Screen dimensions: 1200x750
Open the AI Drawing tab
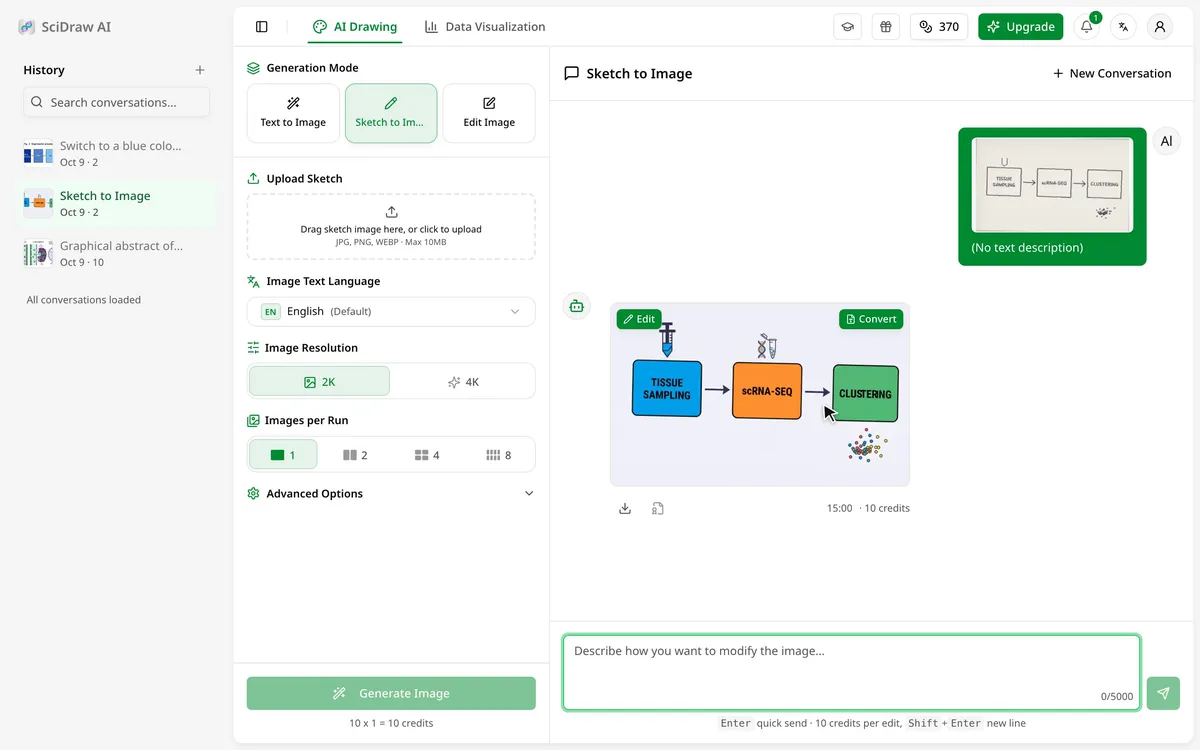coord(355,27)
